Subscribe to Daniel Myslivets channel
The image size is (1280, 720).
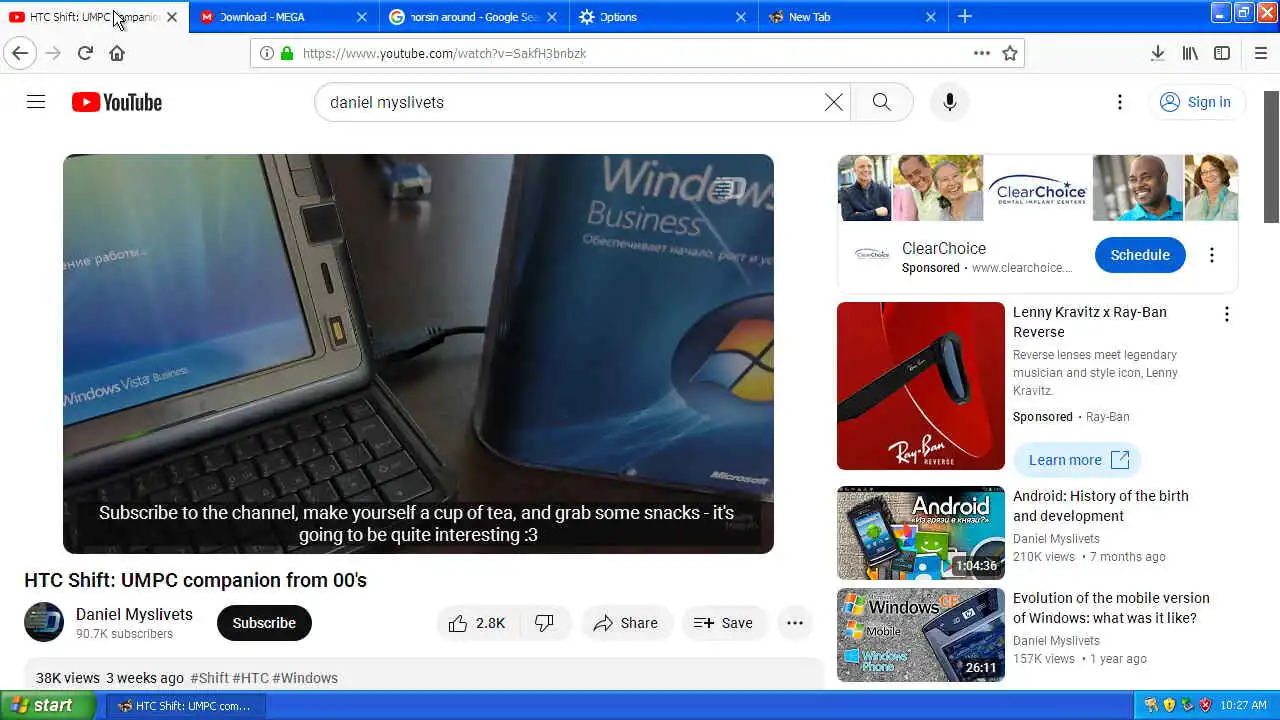(264, 623)
